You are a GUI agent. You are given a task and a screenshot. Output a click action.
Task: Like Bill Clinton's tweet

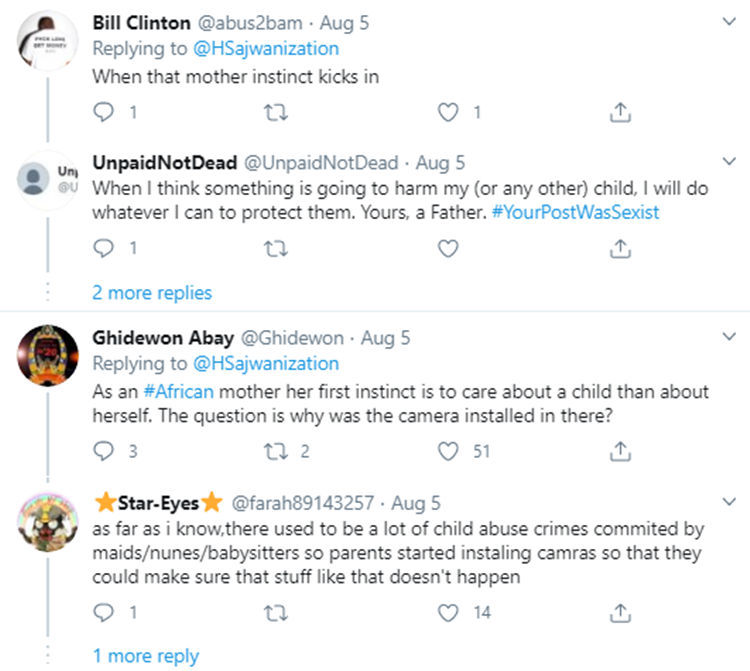click(x=450, y=113)
